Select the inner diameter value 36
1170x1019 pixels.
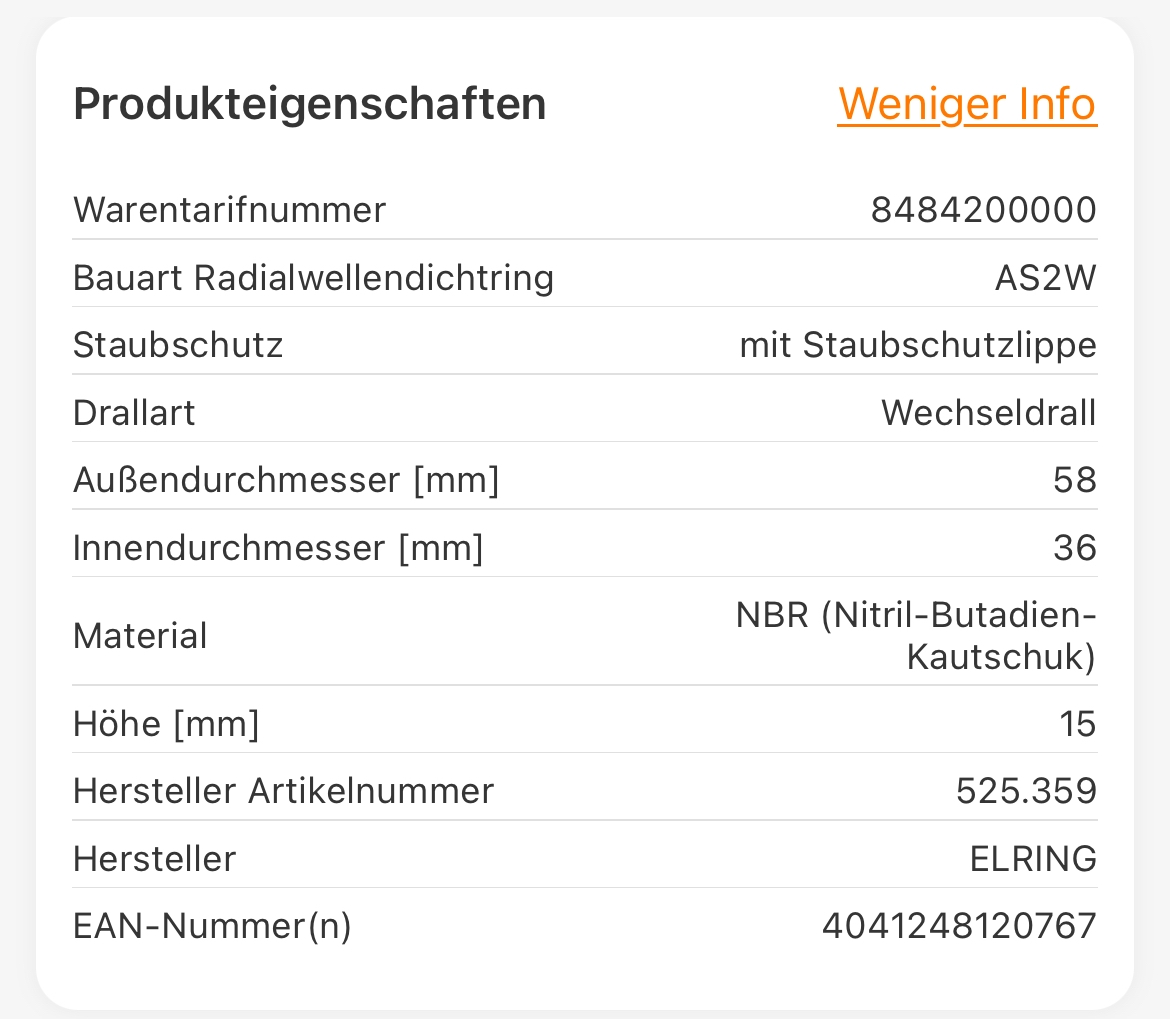click(x=1074, y=548)
